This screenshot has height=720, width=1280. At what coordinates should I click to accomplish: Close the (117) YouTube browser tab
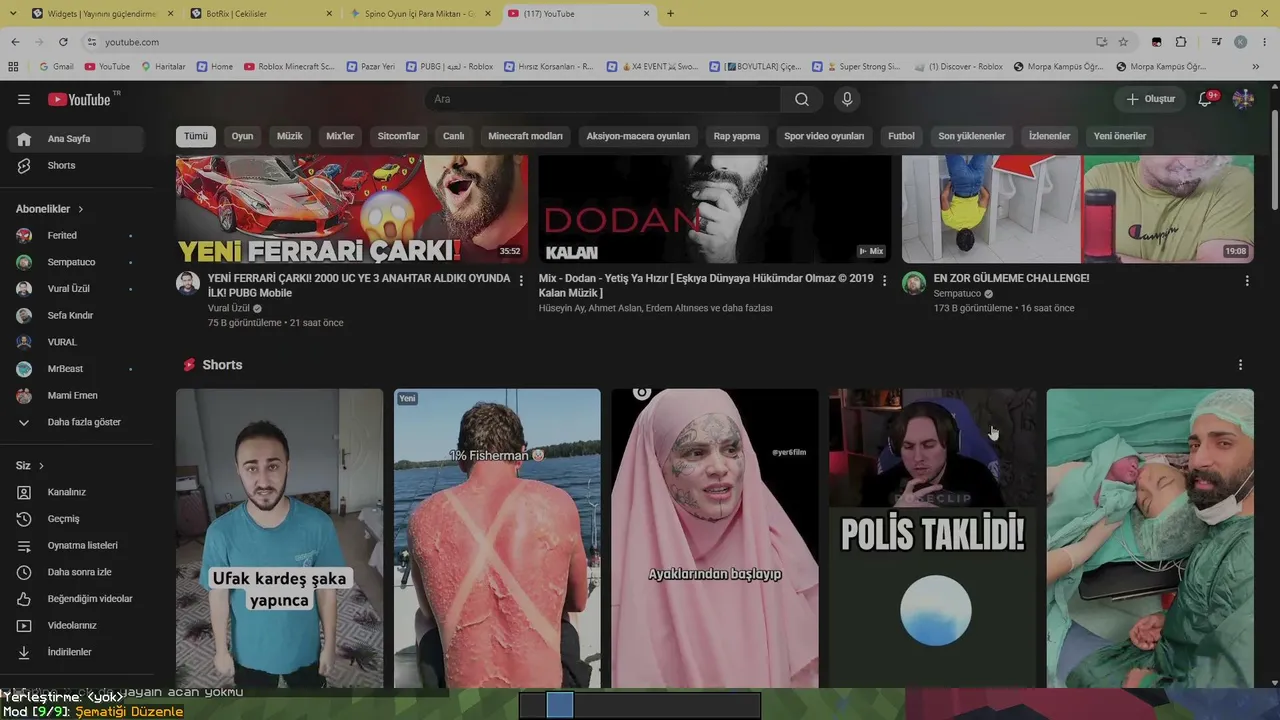click(647, 14)
